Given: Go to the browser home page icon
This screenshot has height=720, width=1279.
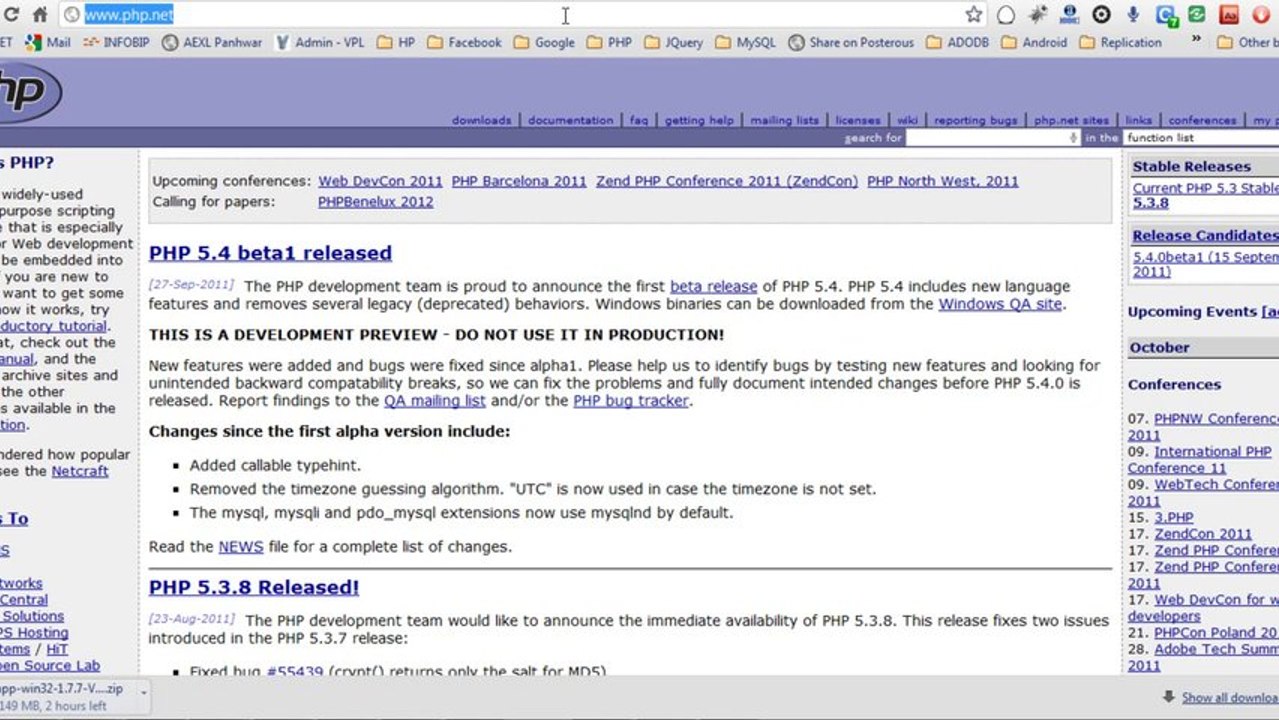Looking at the screenshot, I should pos(40,14).
